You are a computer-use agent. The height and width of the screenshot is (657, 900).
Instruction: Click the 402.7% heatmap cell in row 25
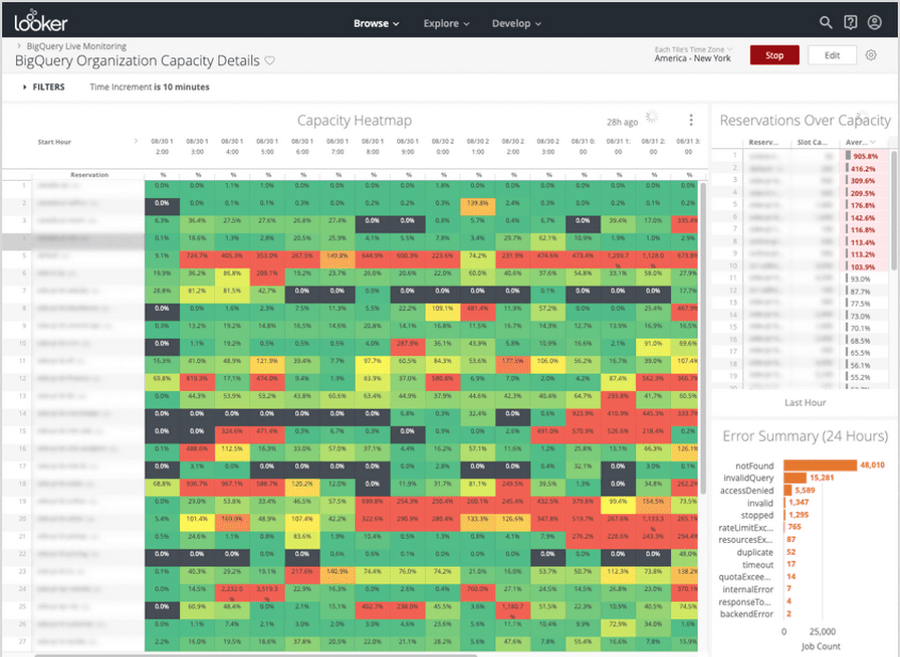[x=373, y=611]
